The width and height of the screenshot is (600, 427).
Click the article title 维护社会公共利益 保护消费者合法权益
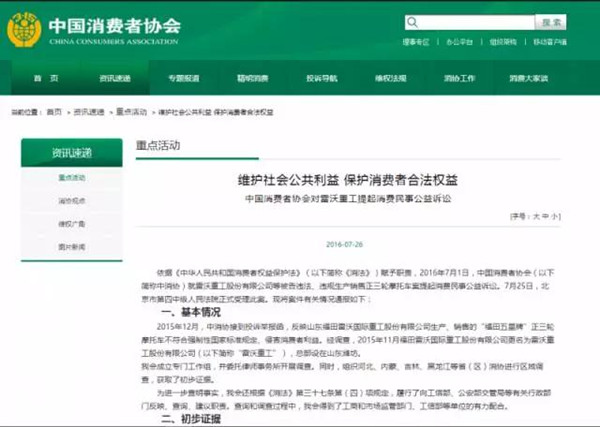point(348,180)
